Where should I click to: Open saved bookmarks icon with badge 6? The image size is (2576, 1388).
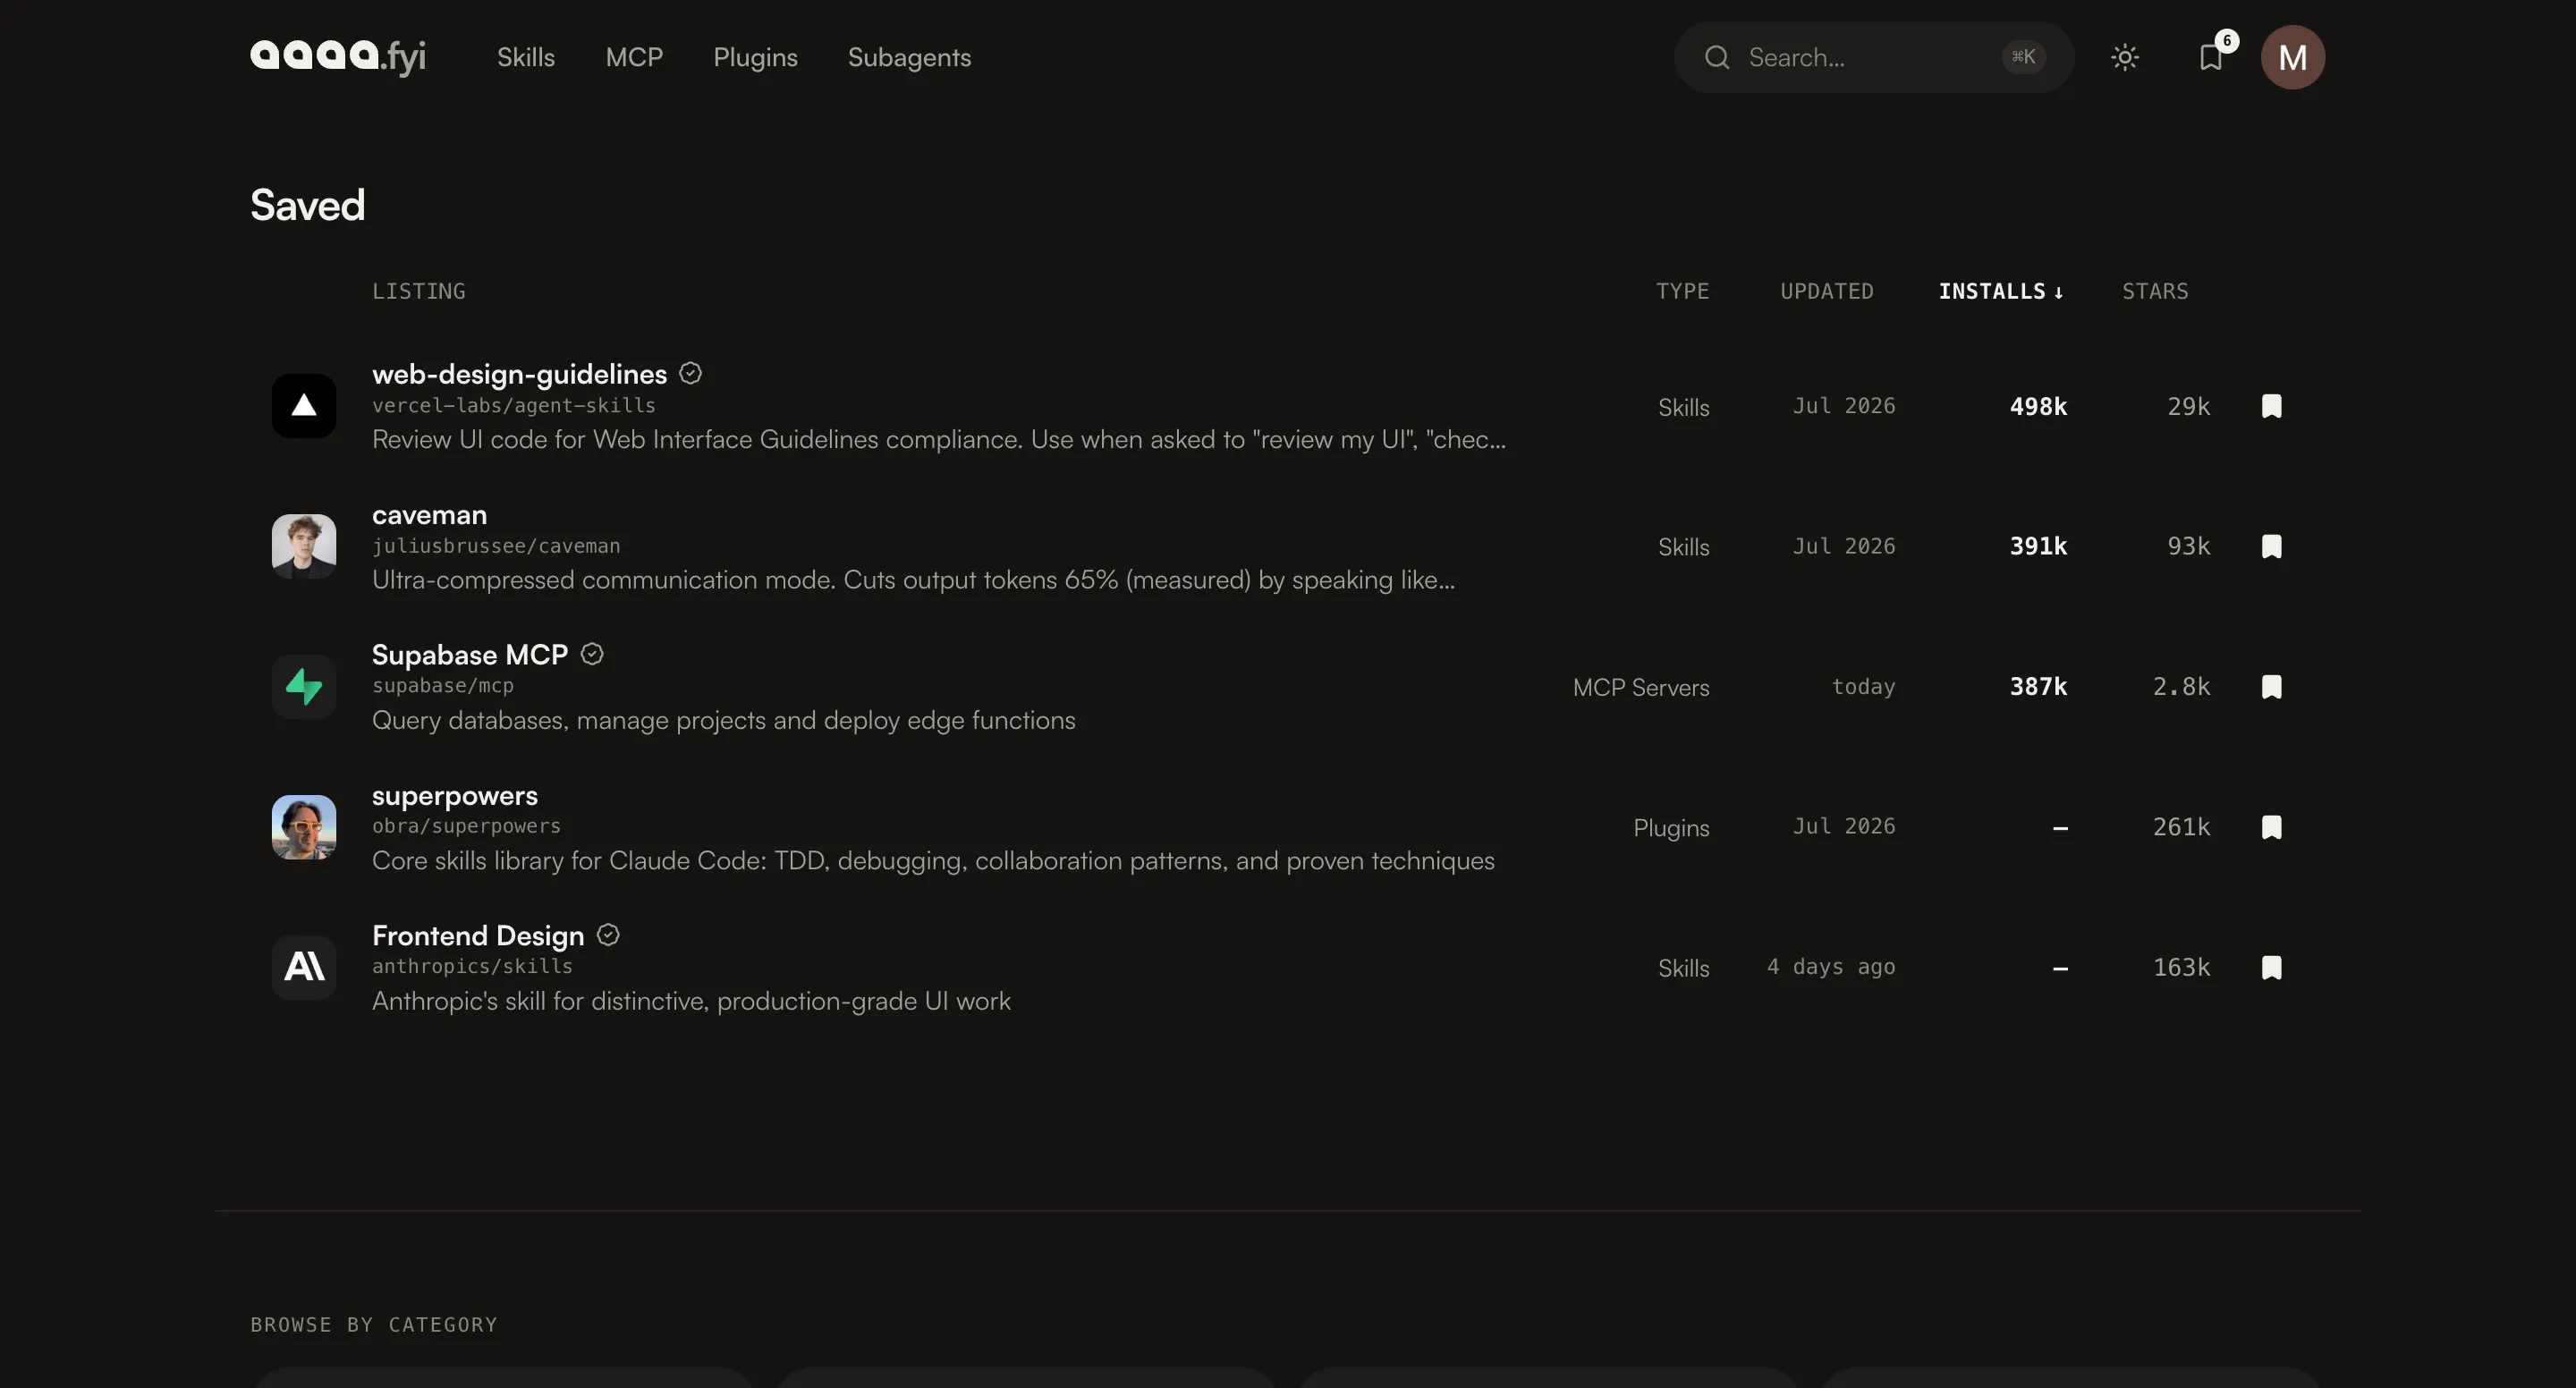[2211, 57]
